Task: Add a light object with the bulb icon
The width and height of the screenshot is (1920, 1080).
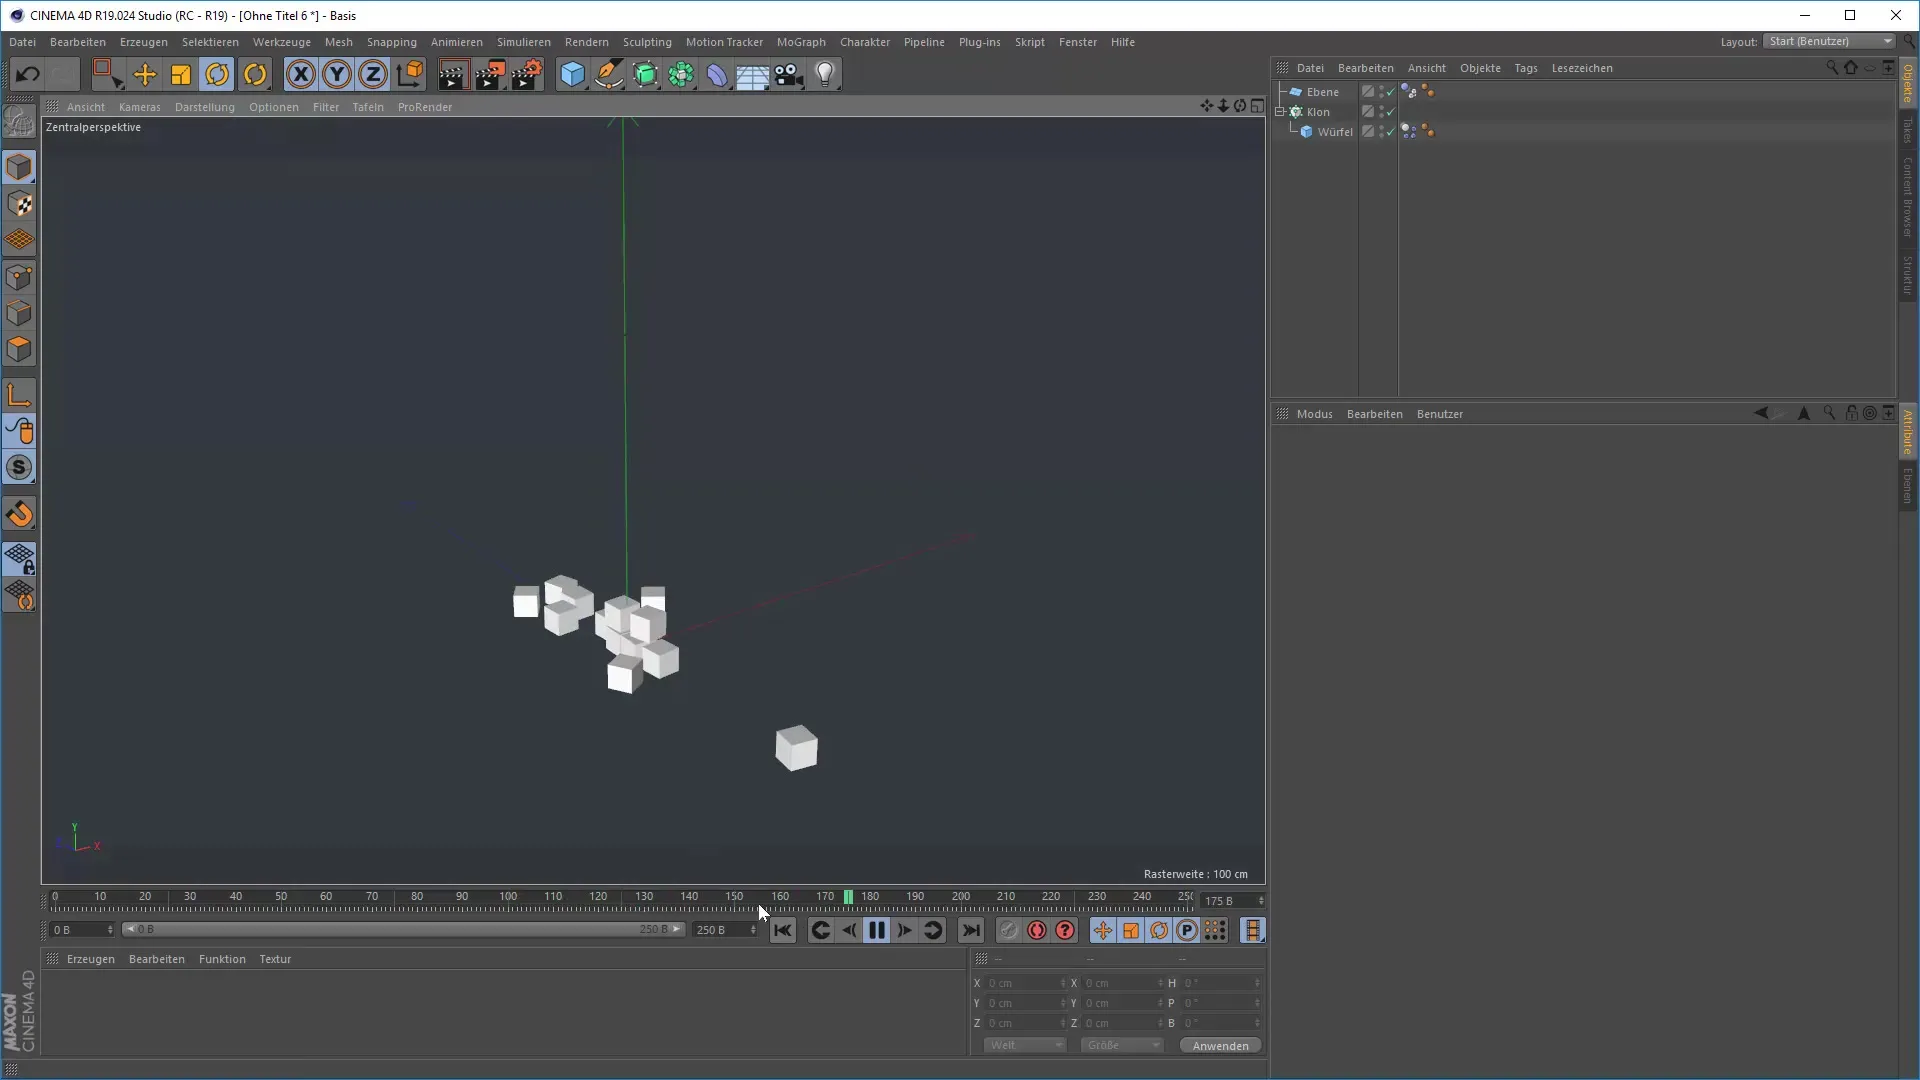Action: (825, 74)
